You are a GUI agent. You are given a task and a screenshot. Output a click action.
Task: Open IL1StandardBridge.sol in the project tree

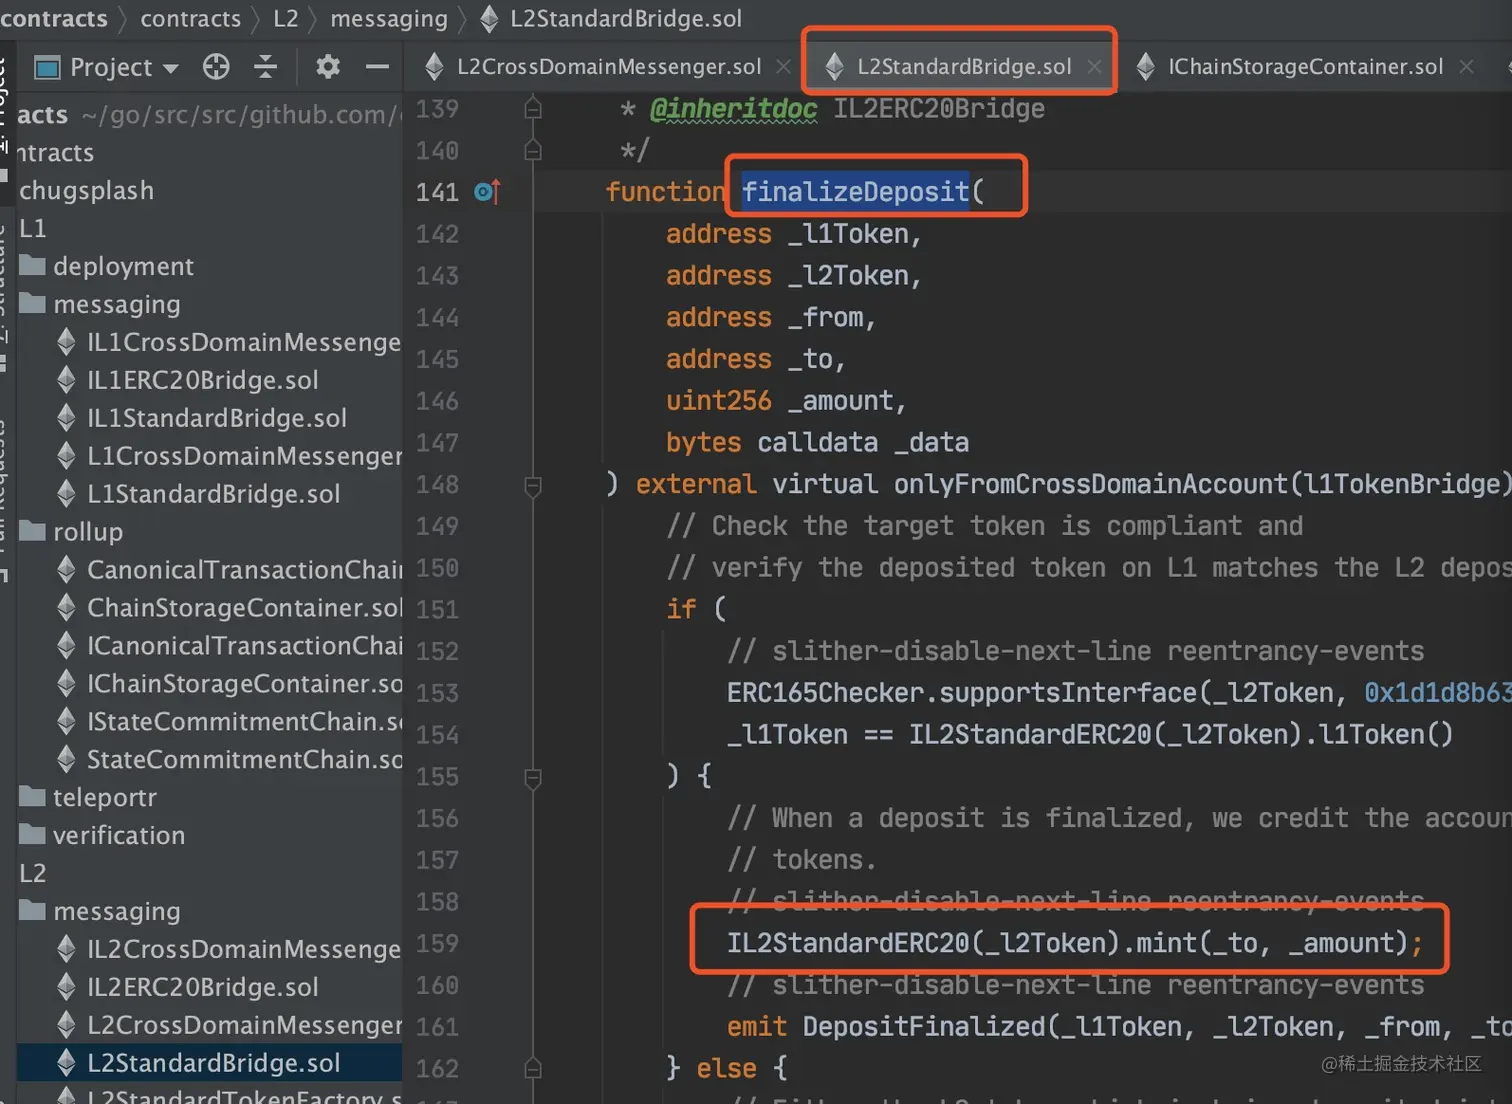tap(202, 419)
